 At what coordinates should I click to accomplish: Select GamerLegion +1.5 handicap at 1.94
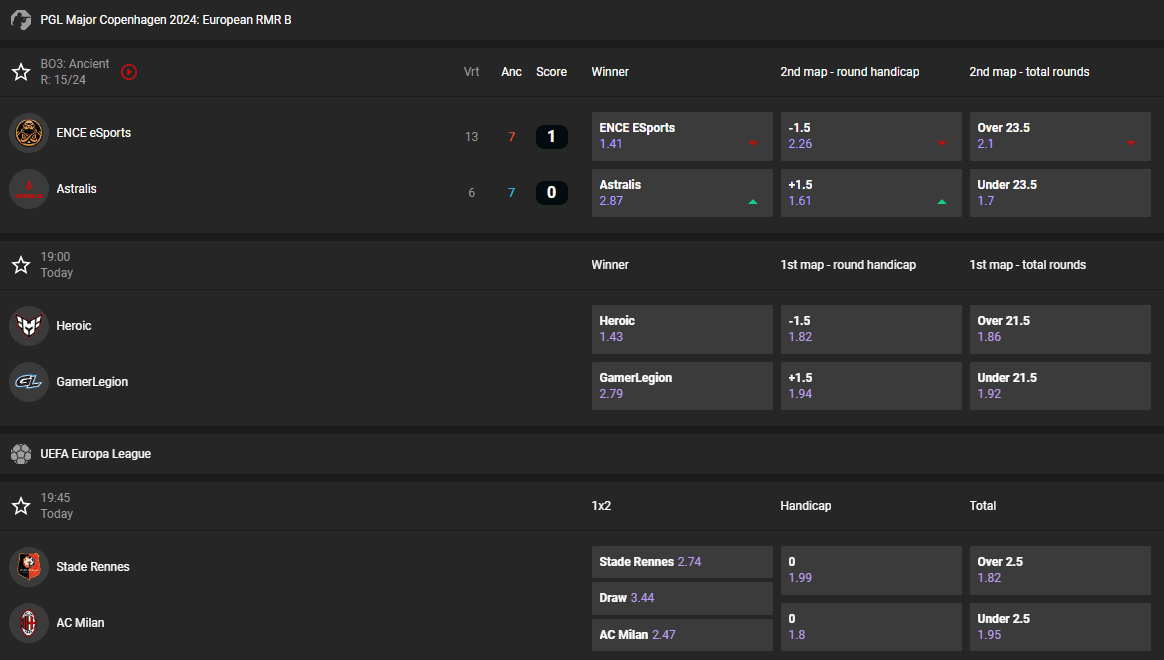pos(871,386)
